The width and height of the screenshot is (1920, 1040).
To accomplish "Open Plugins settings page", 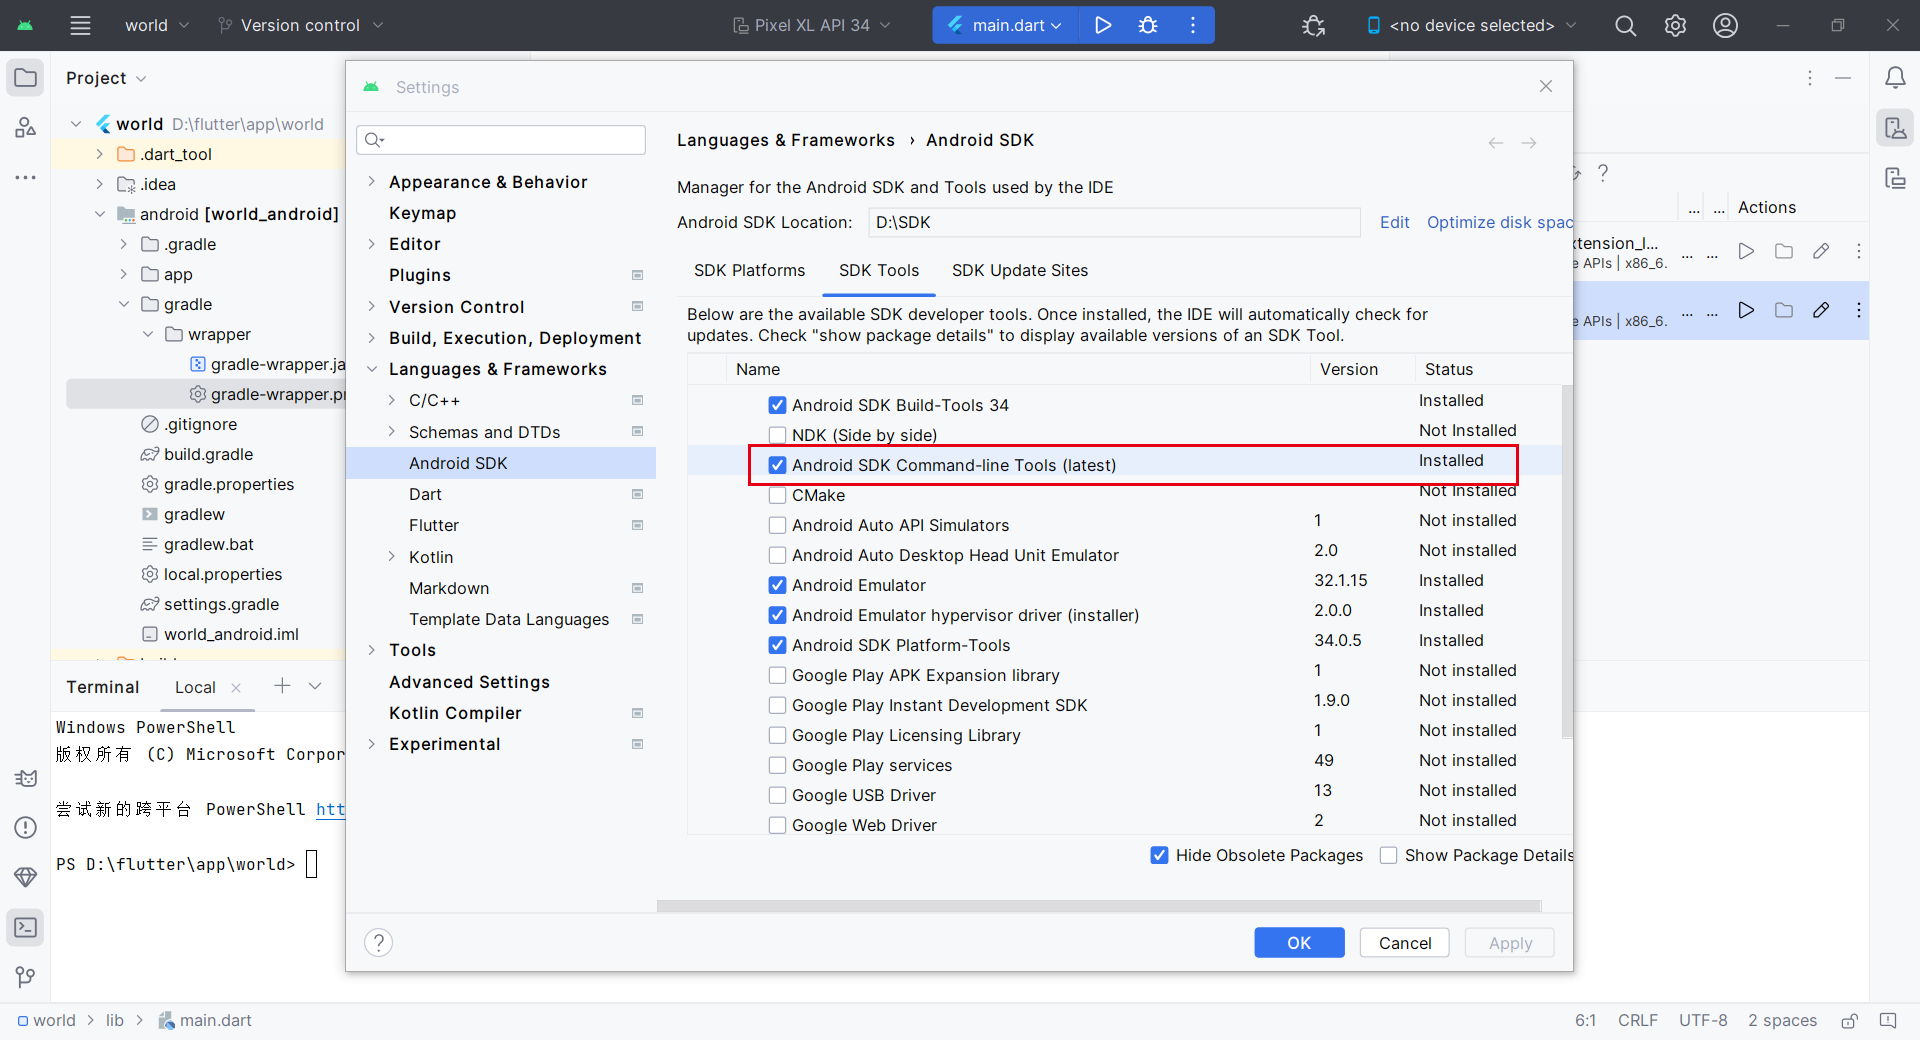I will tap(419, 275).
